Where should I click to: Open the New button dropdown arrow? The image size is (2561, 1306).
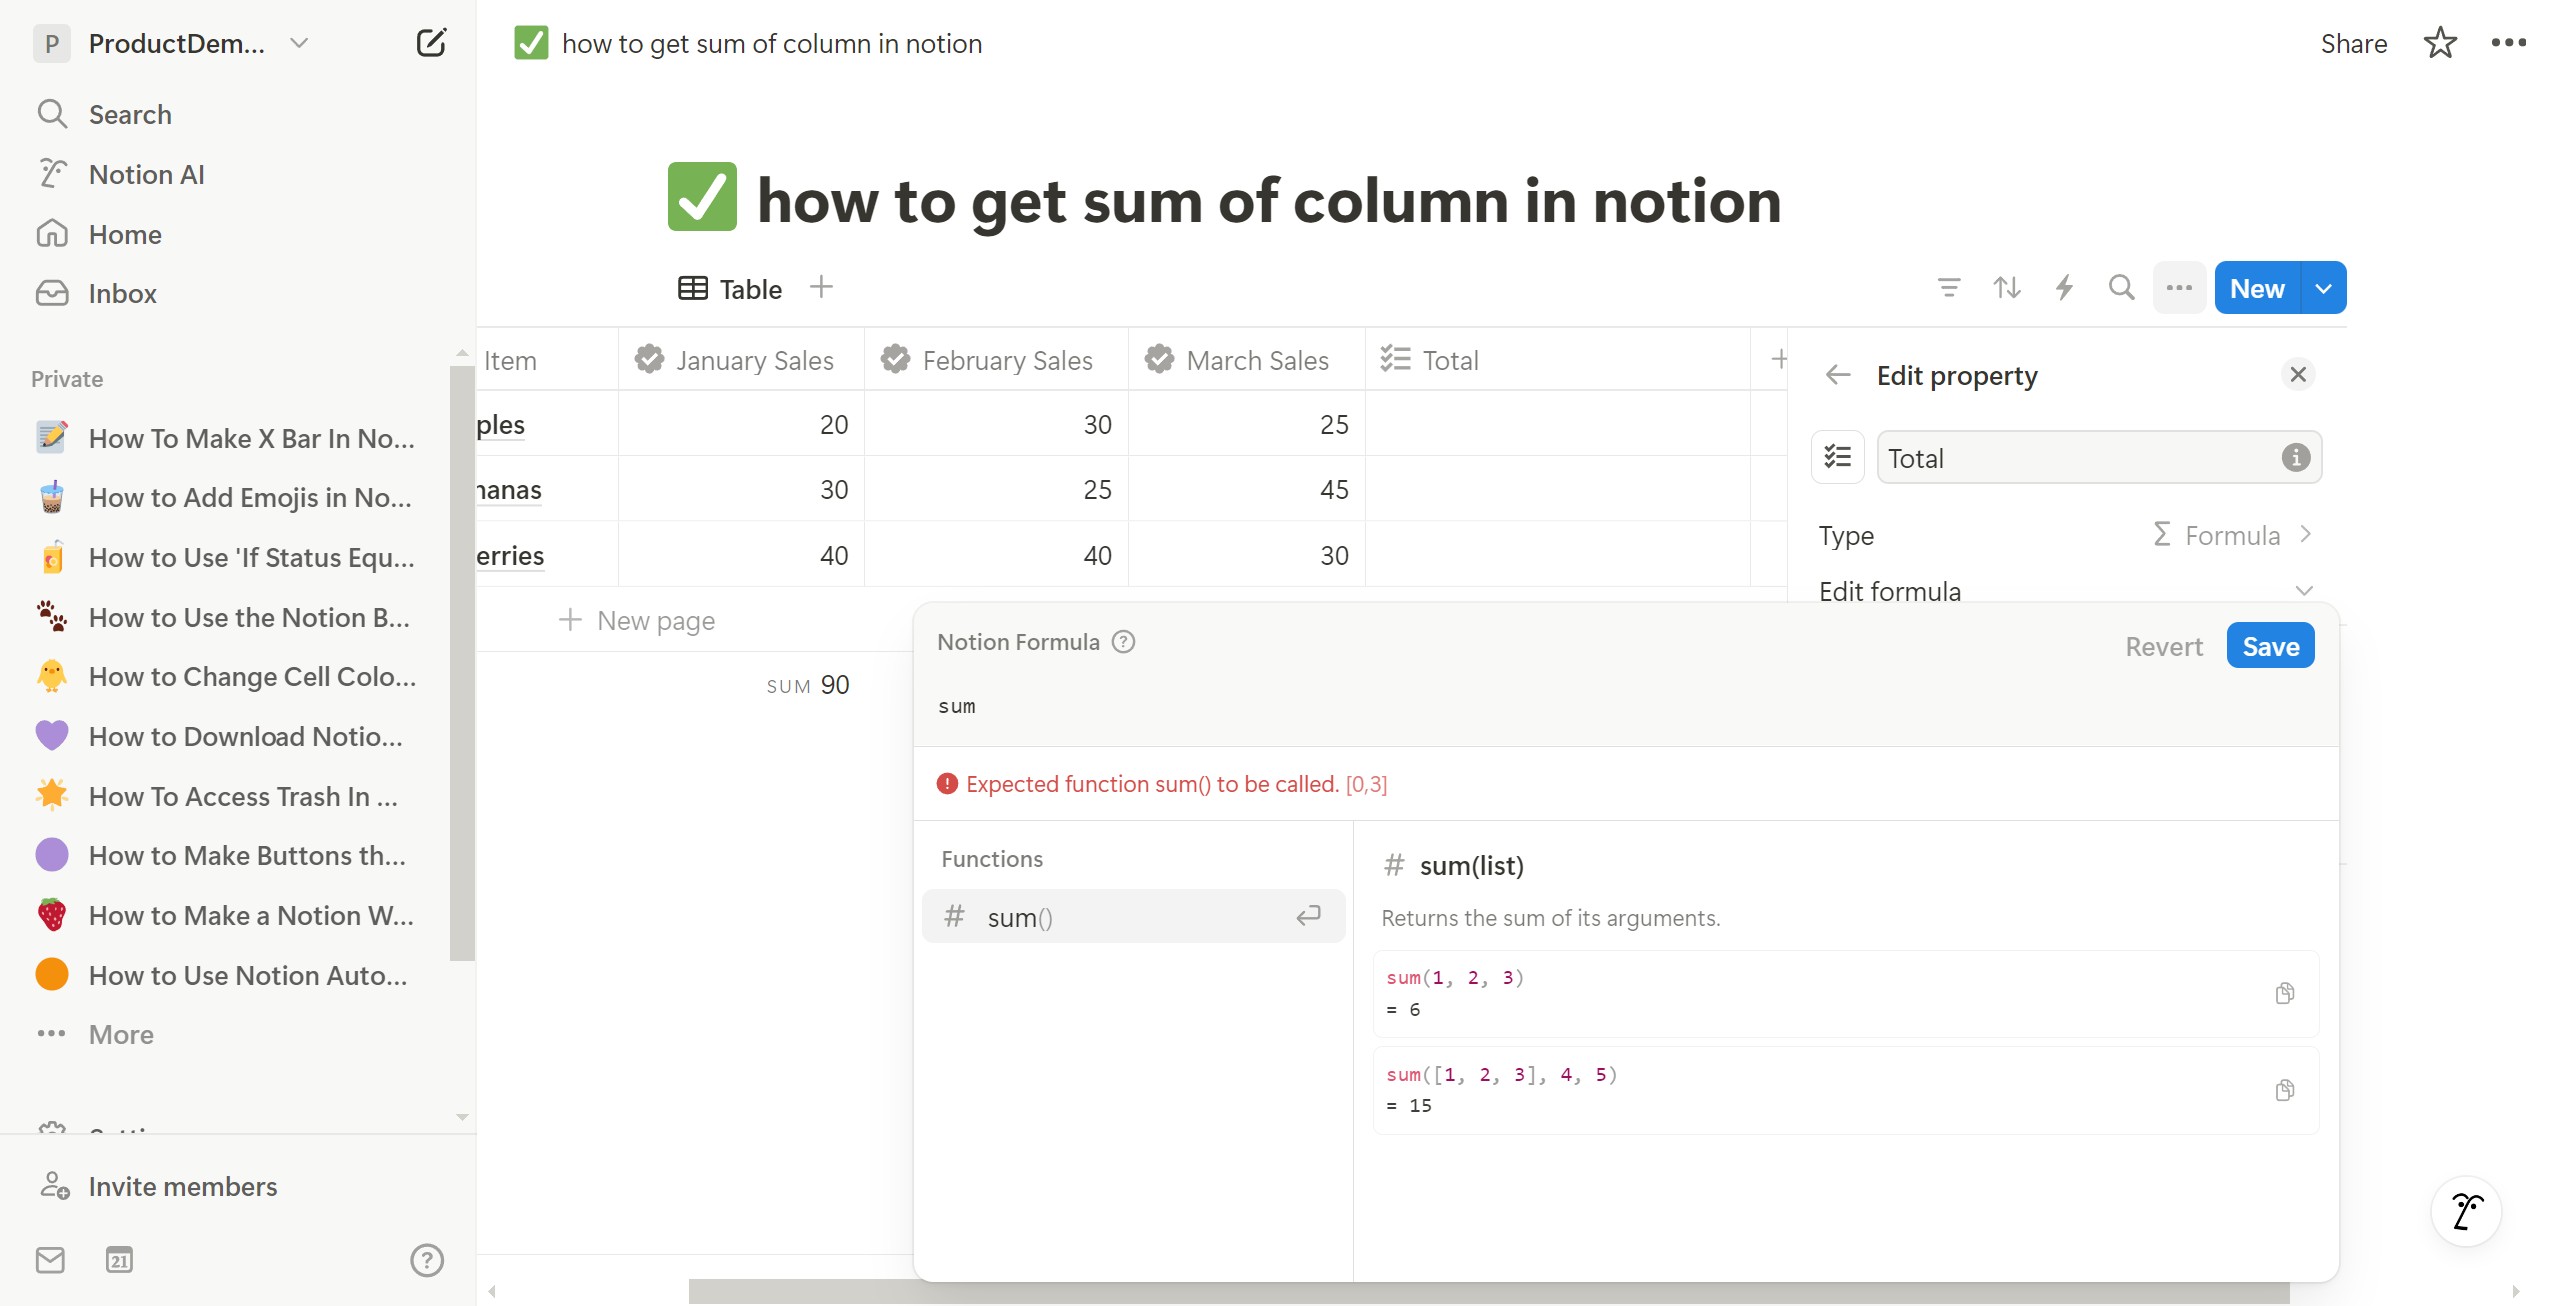(x=2323, y=288)
